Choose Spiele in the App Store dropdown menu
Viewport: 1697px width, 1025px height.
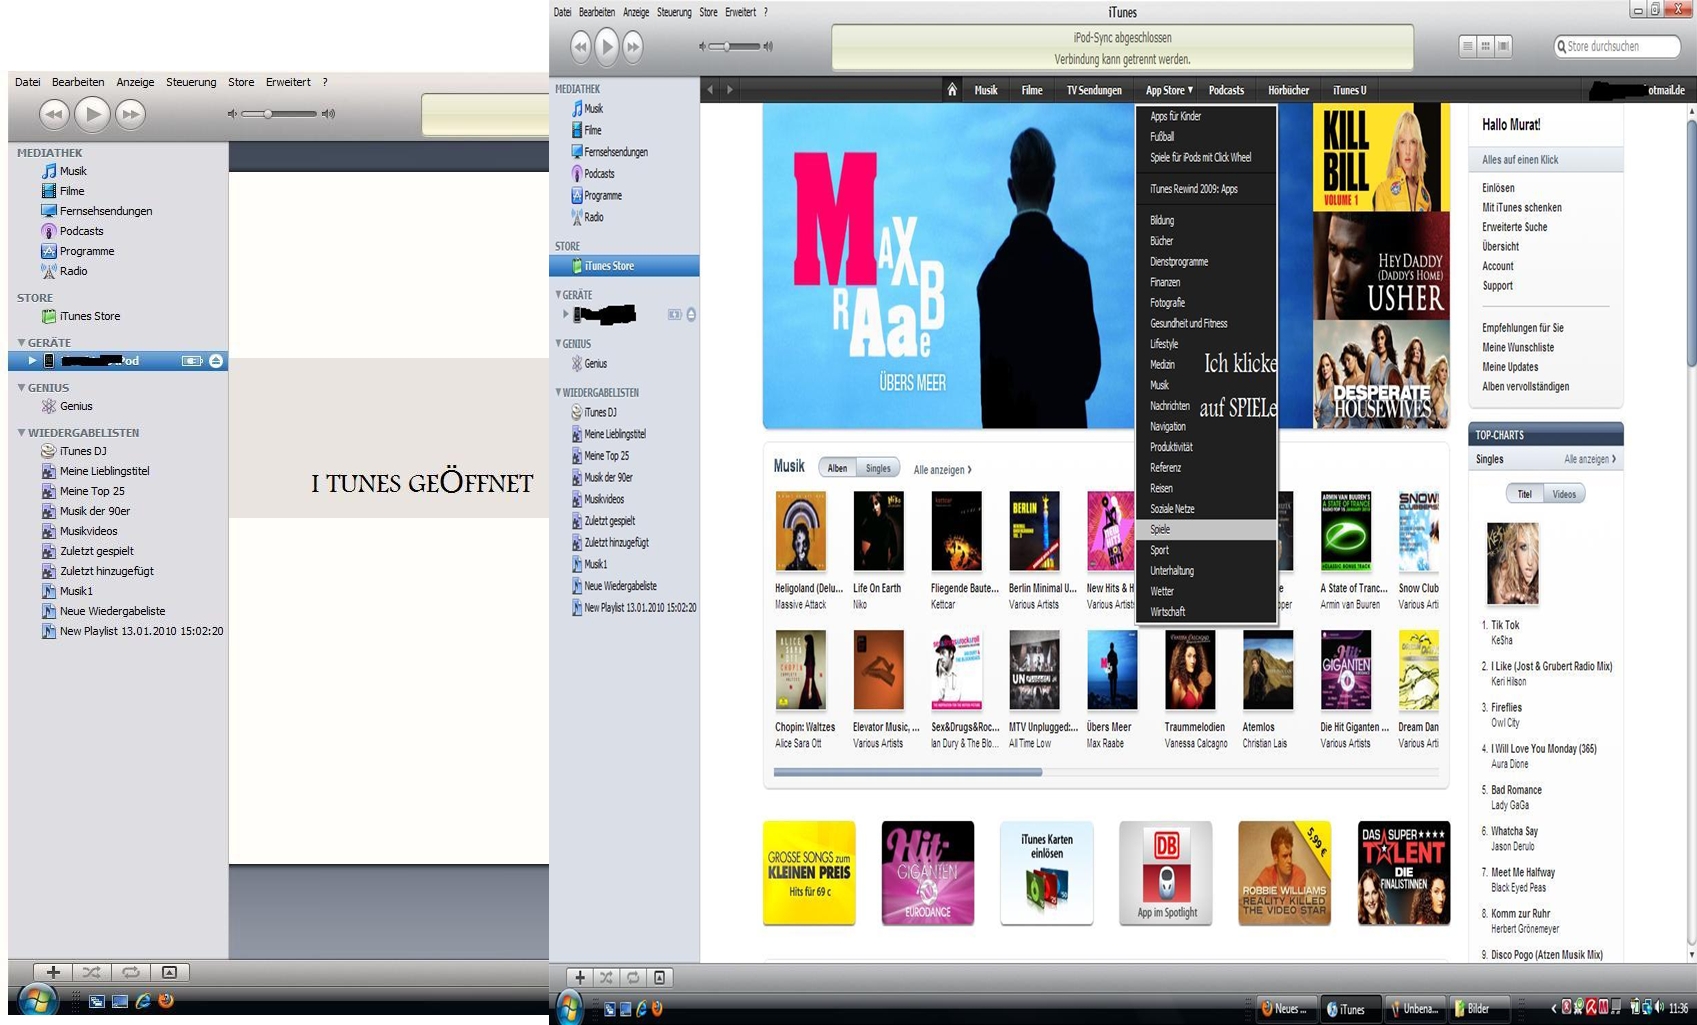[x=1206, y=529]
